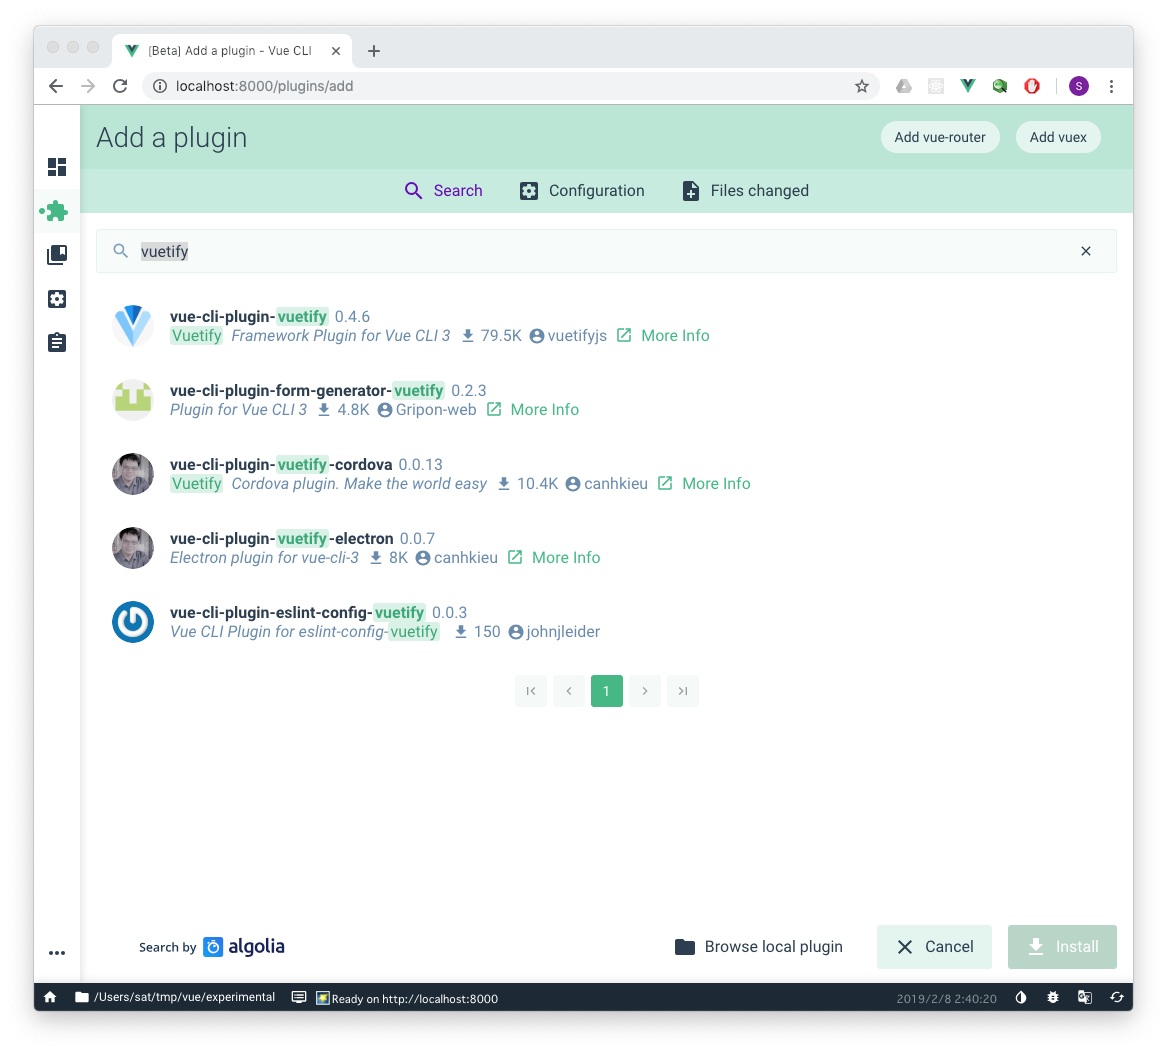Select page 1 in the pagination
Screen dimensions: 1167x1053
tap(607, 691)
